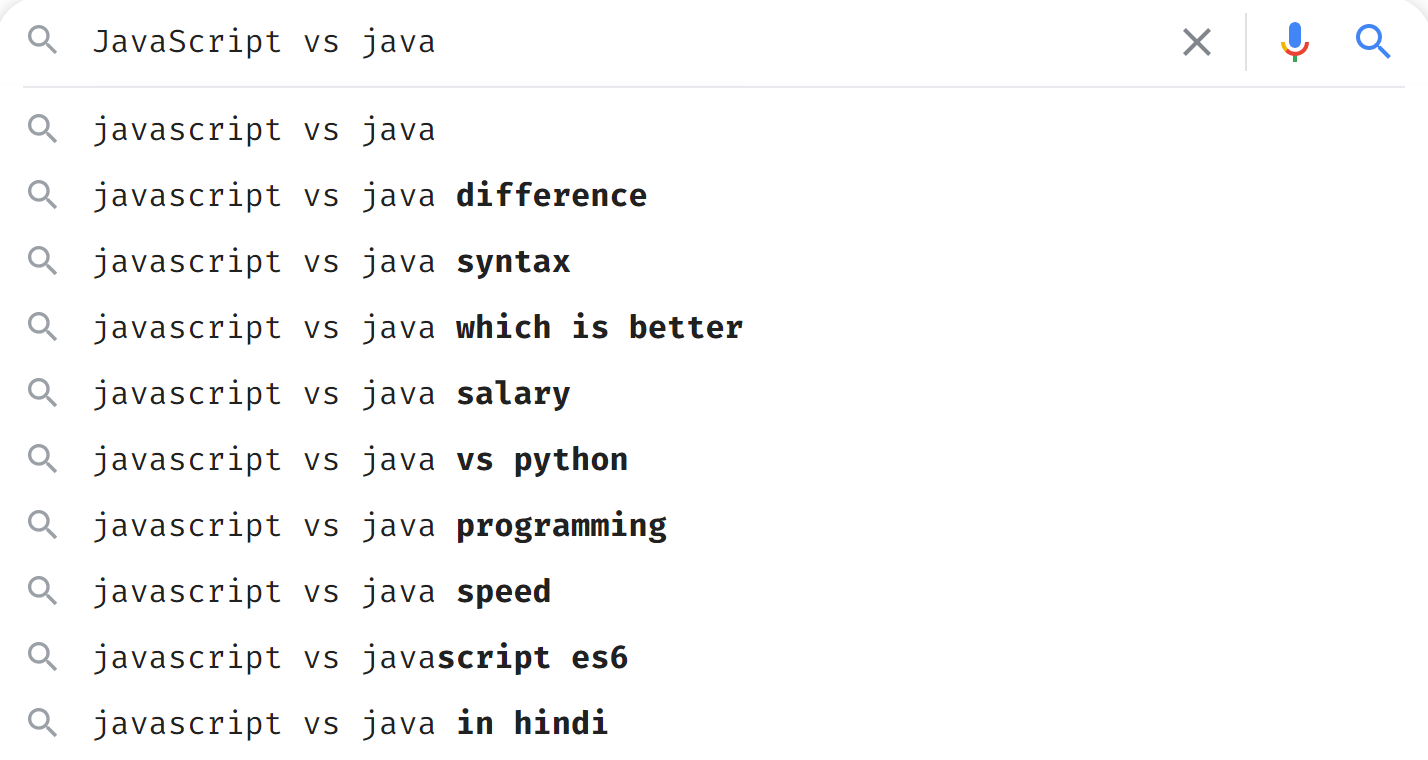The height and width of the screenshot is (760, 1428).
Task: Select 'javascript vs java which is better'
Action: 714,327
